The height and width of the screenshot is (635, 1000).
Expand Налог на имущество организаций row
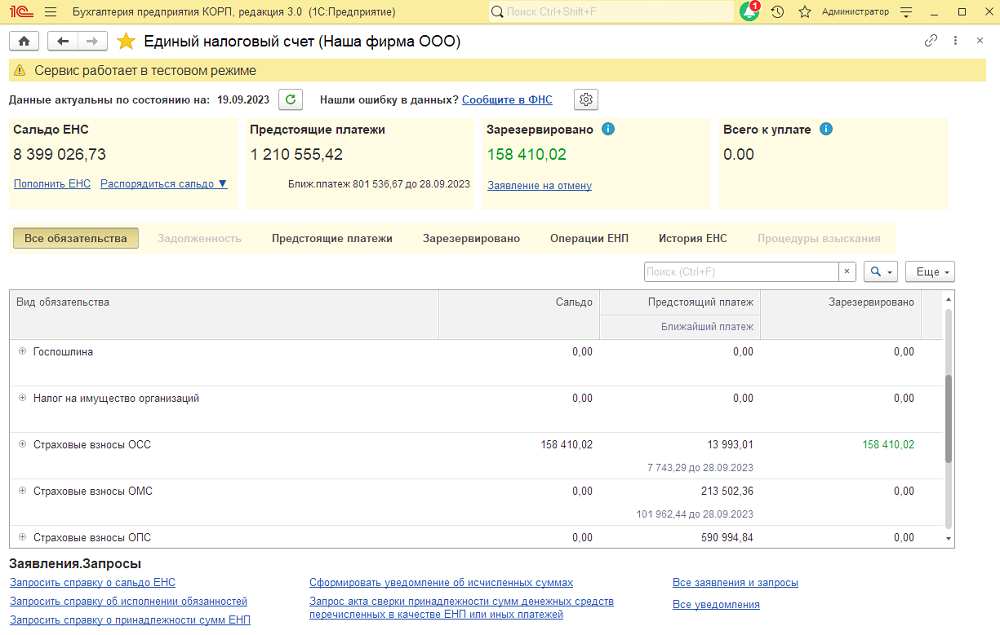pos(23,398)
